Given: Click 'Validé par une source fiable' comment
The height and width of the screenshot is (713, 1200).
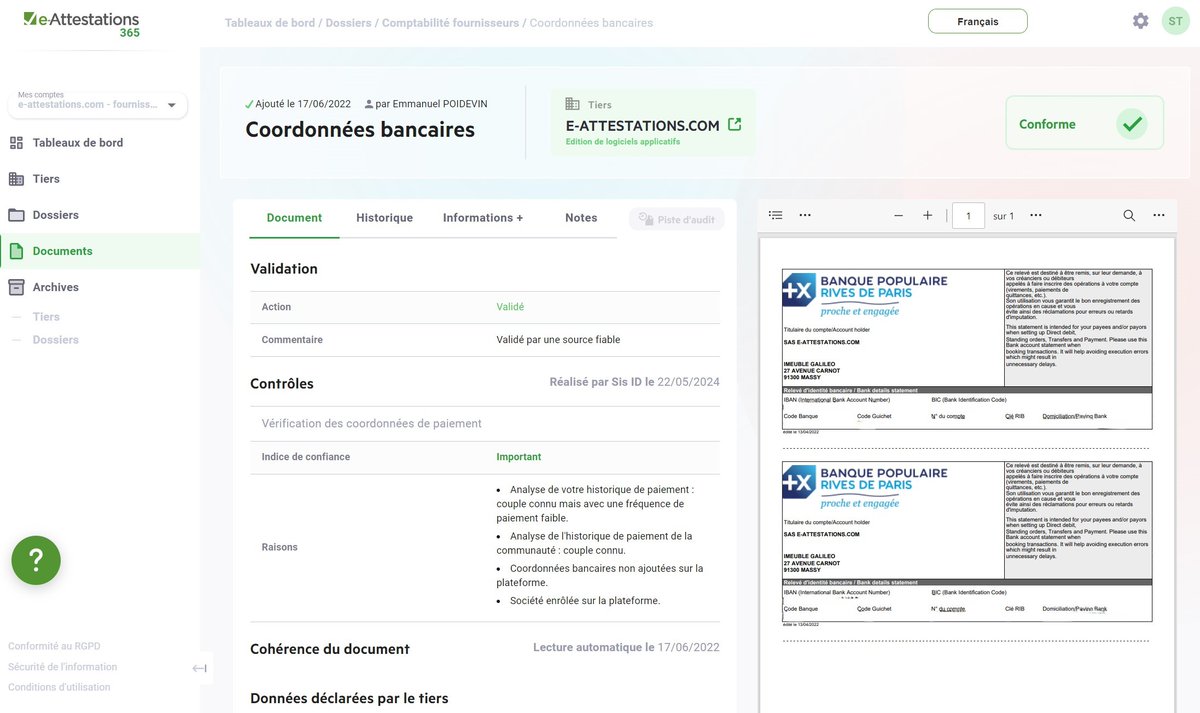Looking at the screenshot, I should tap(558, 340).
